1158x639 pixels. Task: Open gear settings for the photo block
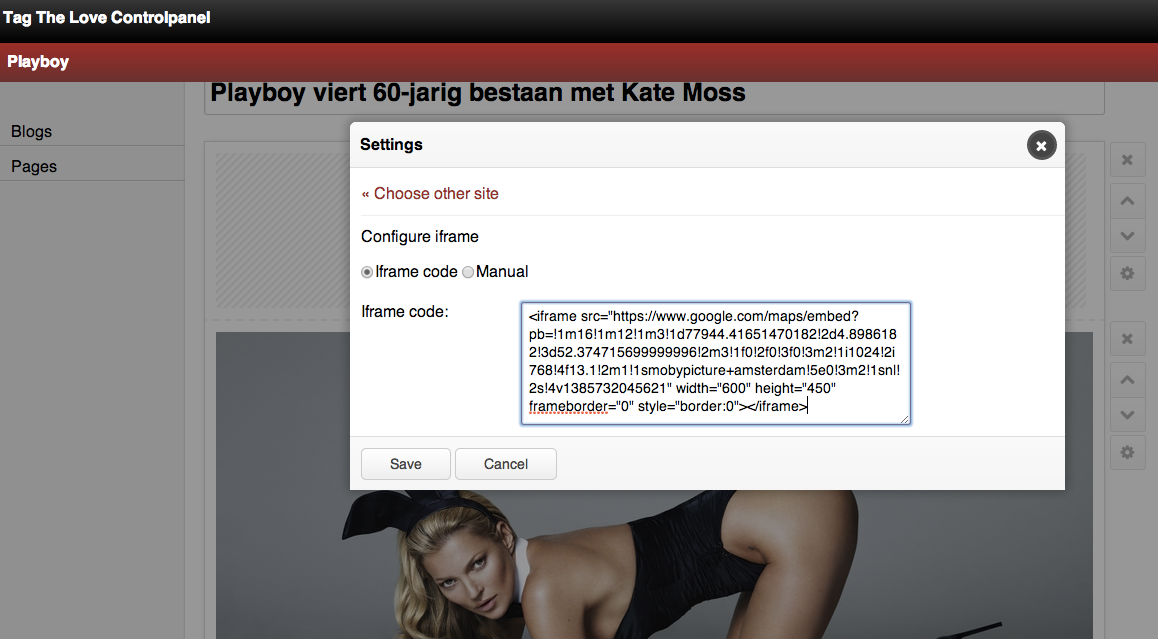1127,452
